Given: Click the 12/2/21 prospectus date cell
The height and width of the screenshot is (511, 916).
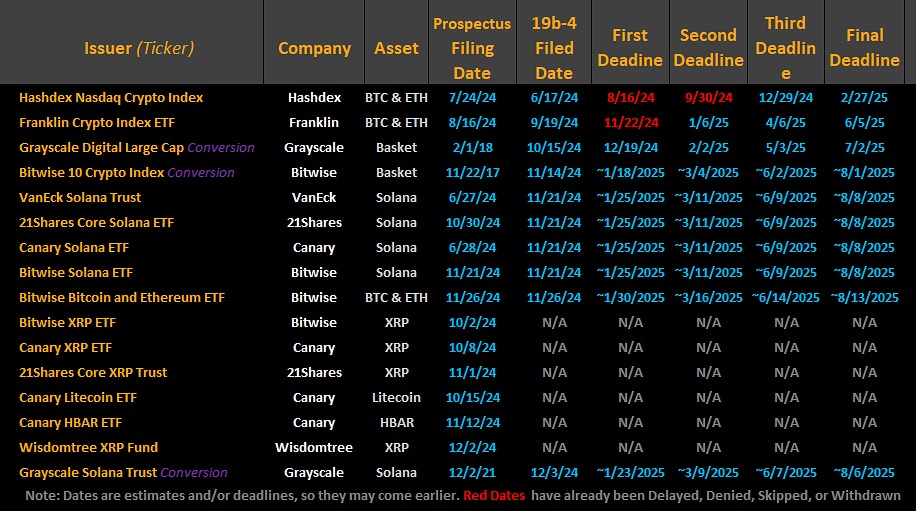Looking at the screenshot, I should click(x=472, y=472).
